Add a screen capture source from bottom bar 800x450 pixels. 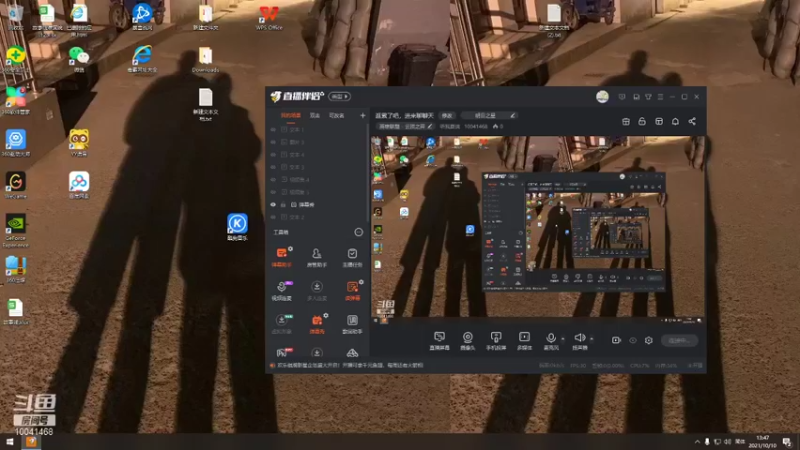point(439,340)
